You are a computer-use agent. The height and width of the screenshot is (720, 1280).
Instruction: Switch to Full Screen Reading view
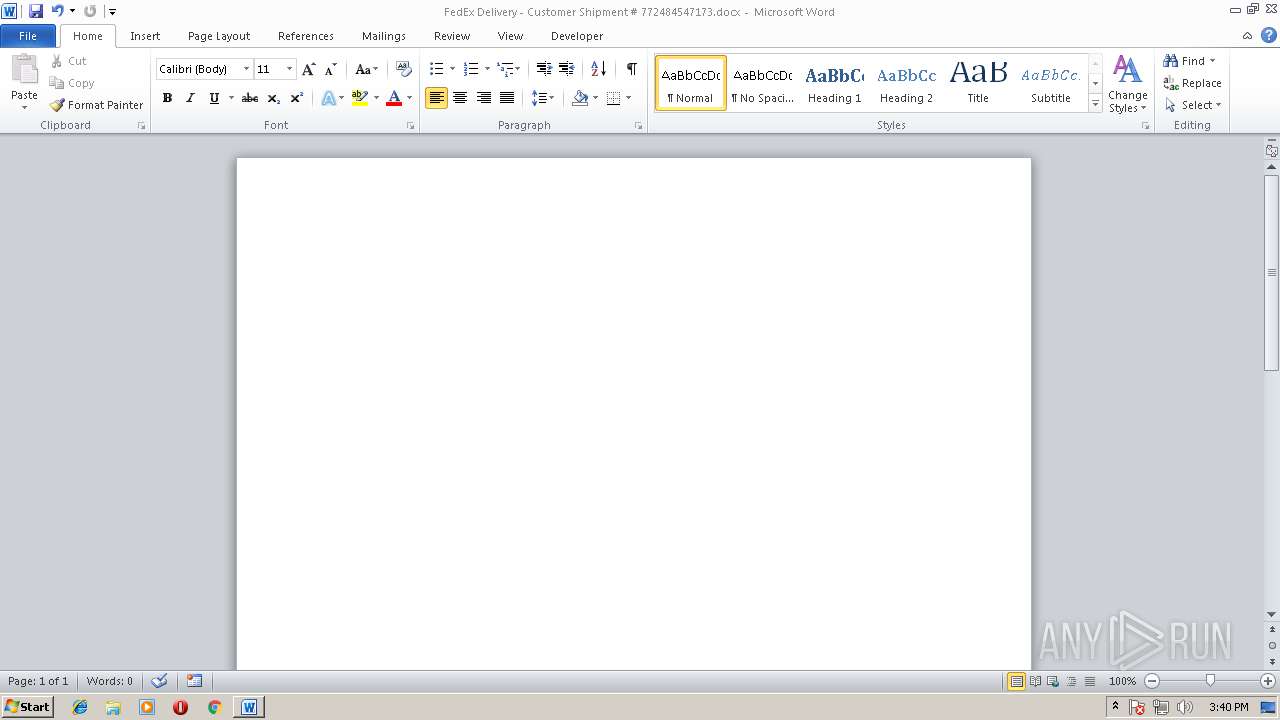[1035, 681]
